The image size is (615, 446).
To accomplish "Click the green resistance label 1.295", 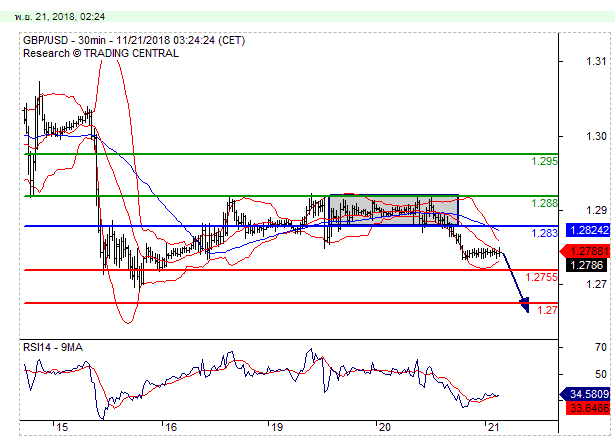I will [x=544, y=161].
